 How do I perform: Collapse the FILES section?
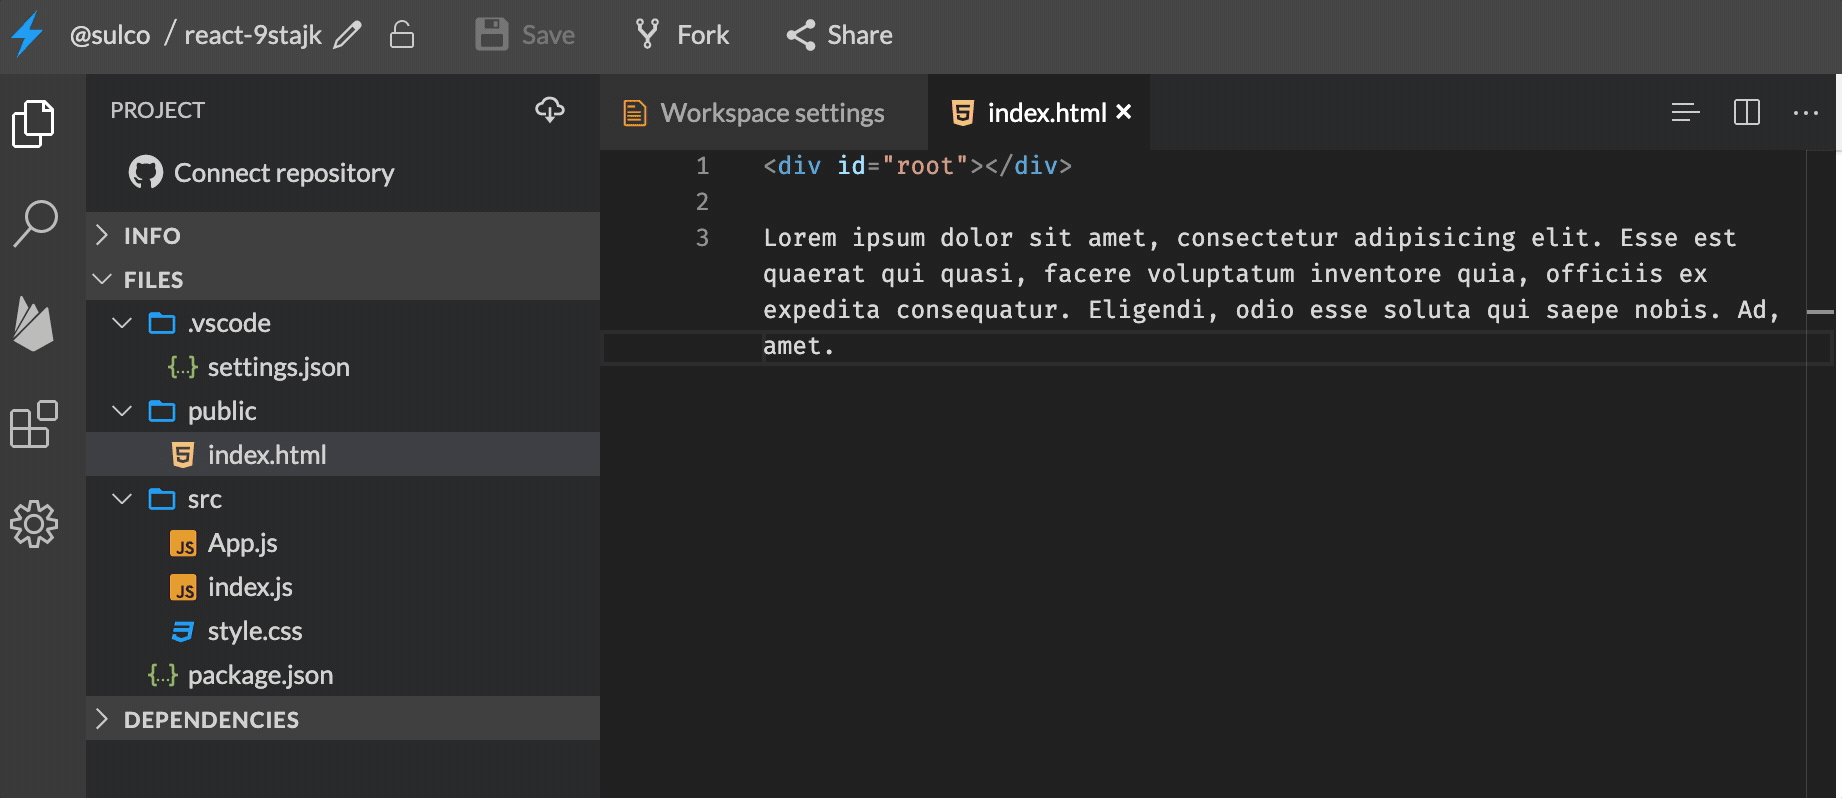point(343,279)
